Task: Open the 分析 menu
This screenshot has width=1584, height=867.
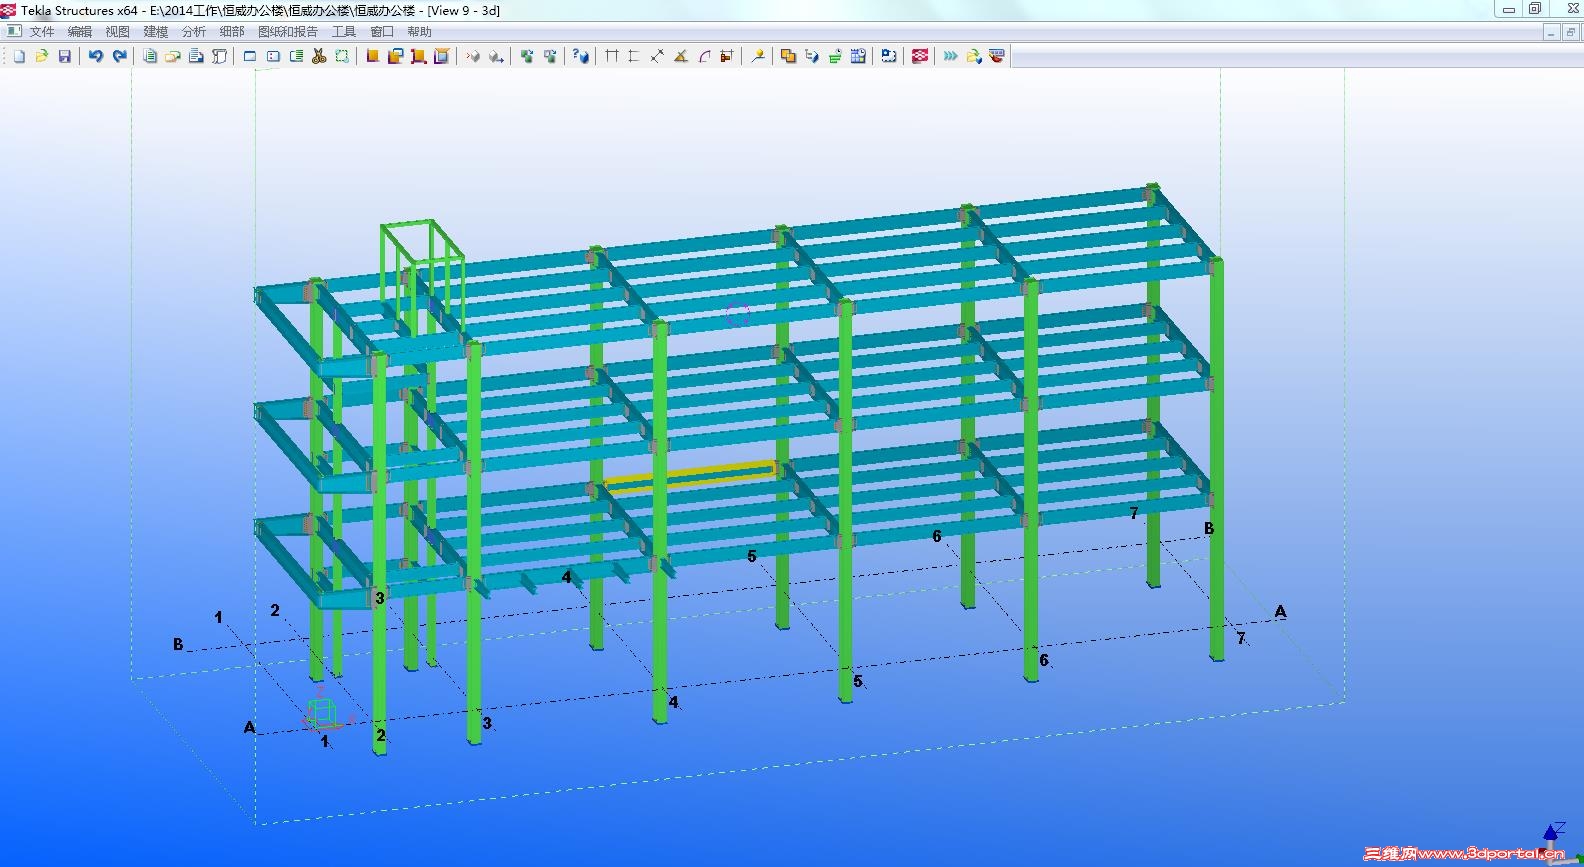Action: [x=194, y=32]
